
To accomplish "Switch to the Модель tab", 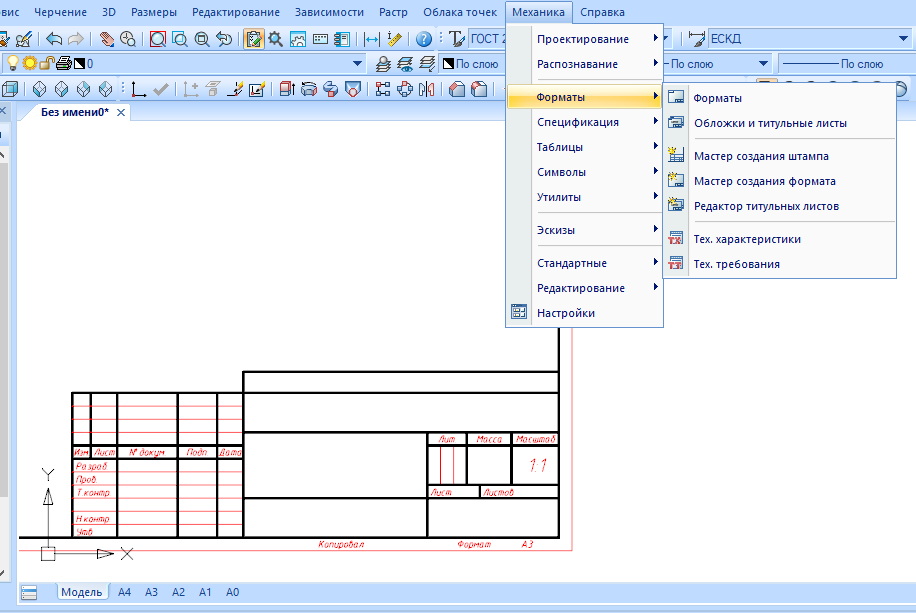I will (x=81, y=592).
